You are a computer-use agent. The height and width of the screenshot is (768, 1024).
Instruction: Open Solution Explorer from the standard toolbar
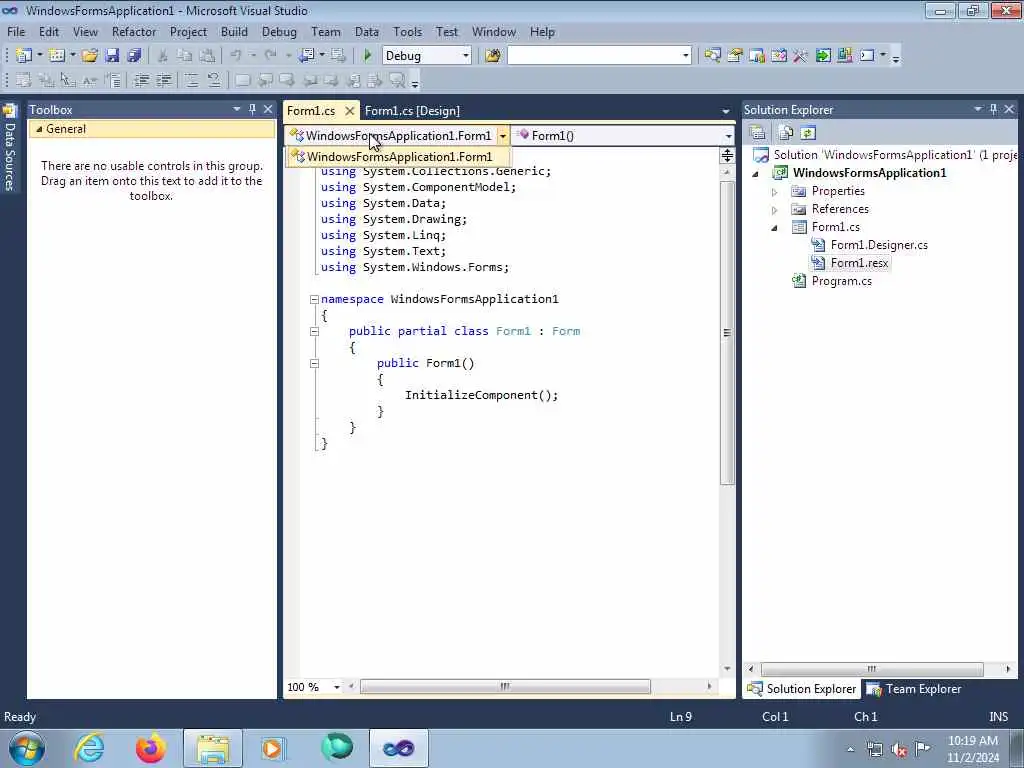pyautogui.click(x=712, y=56)
